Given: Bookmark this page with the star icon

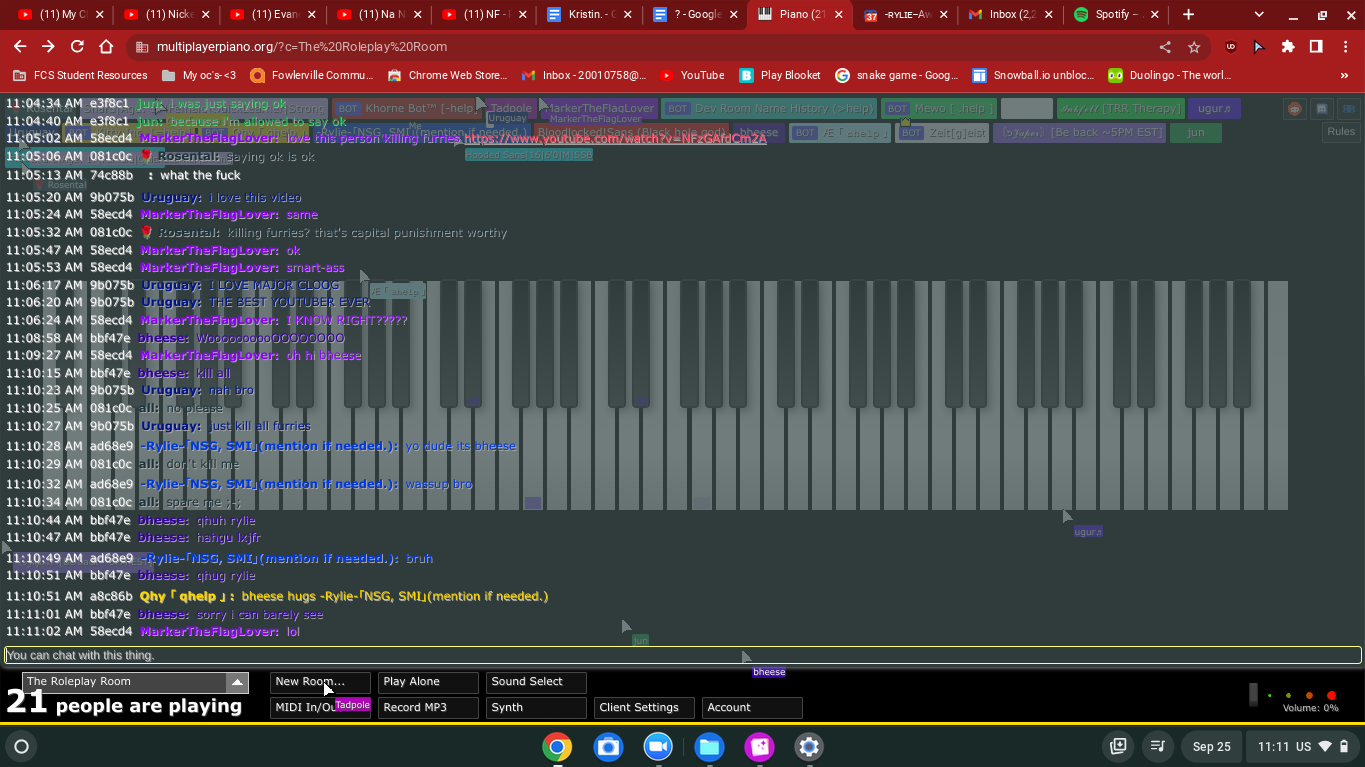Looking at the screenshot, I should pos(1193,47).
